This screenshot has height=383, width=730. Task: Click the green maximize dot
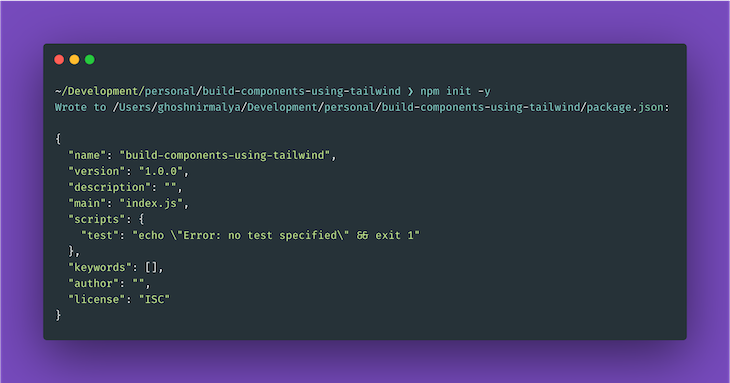pyautogui.click(x=90, y=60)
